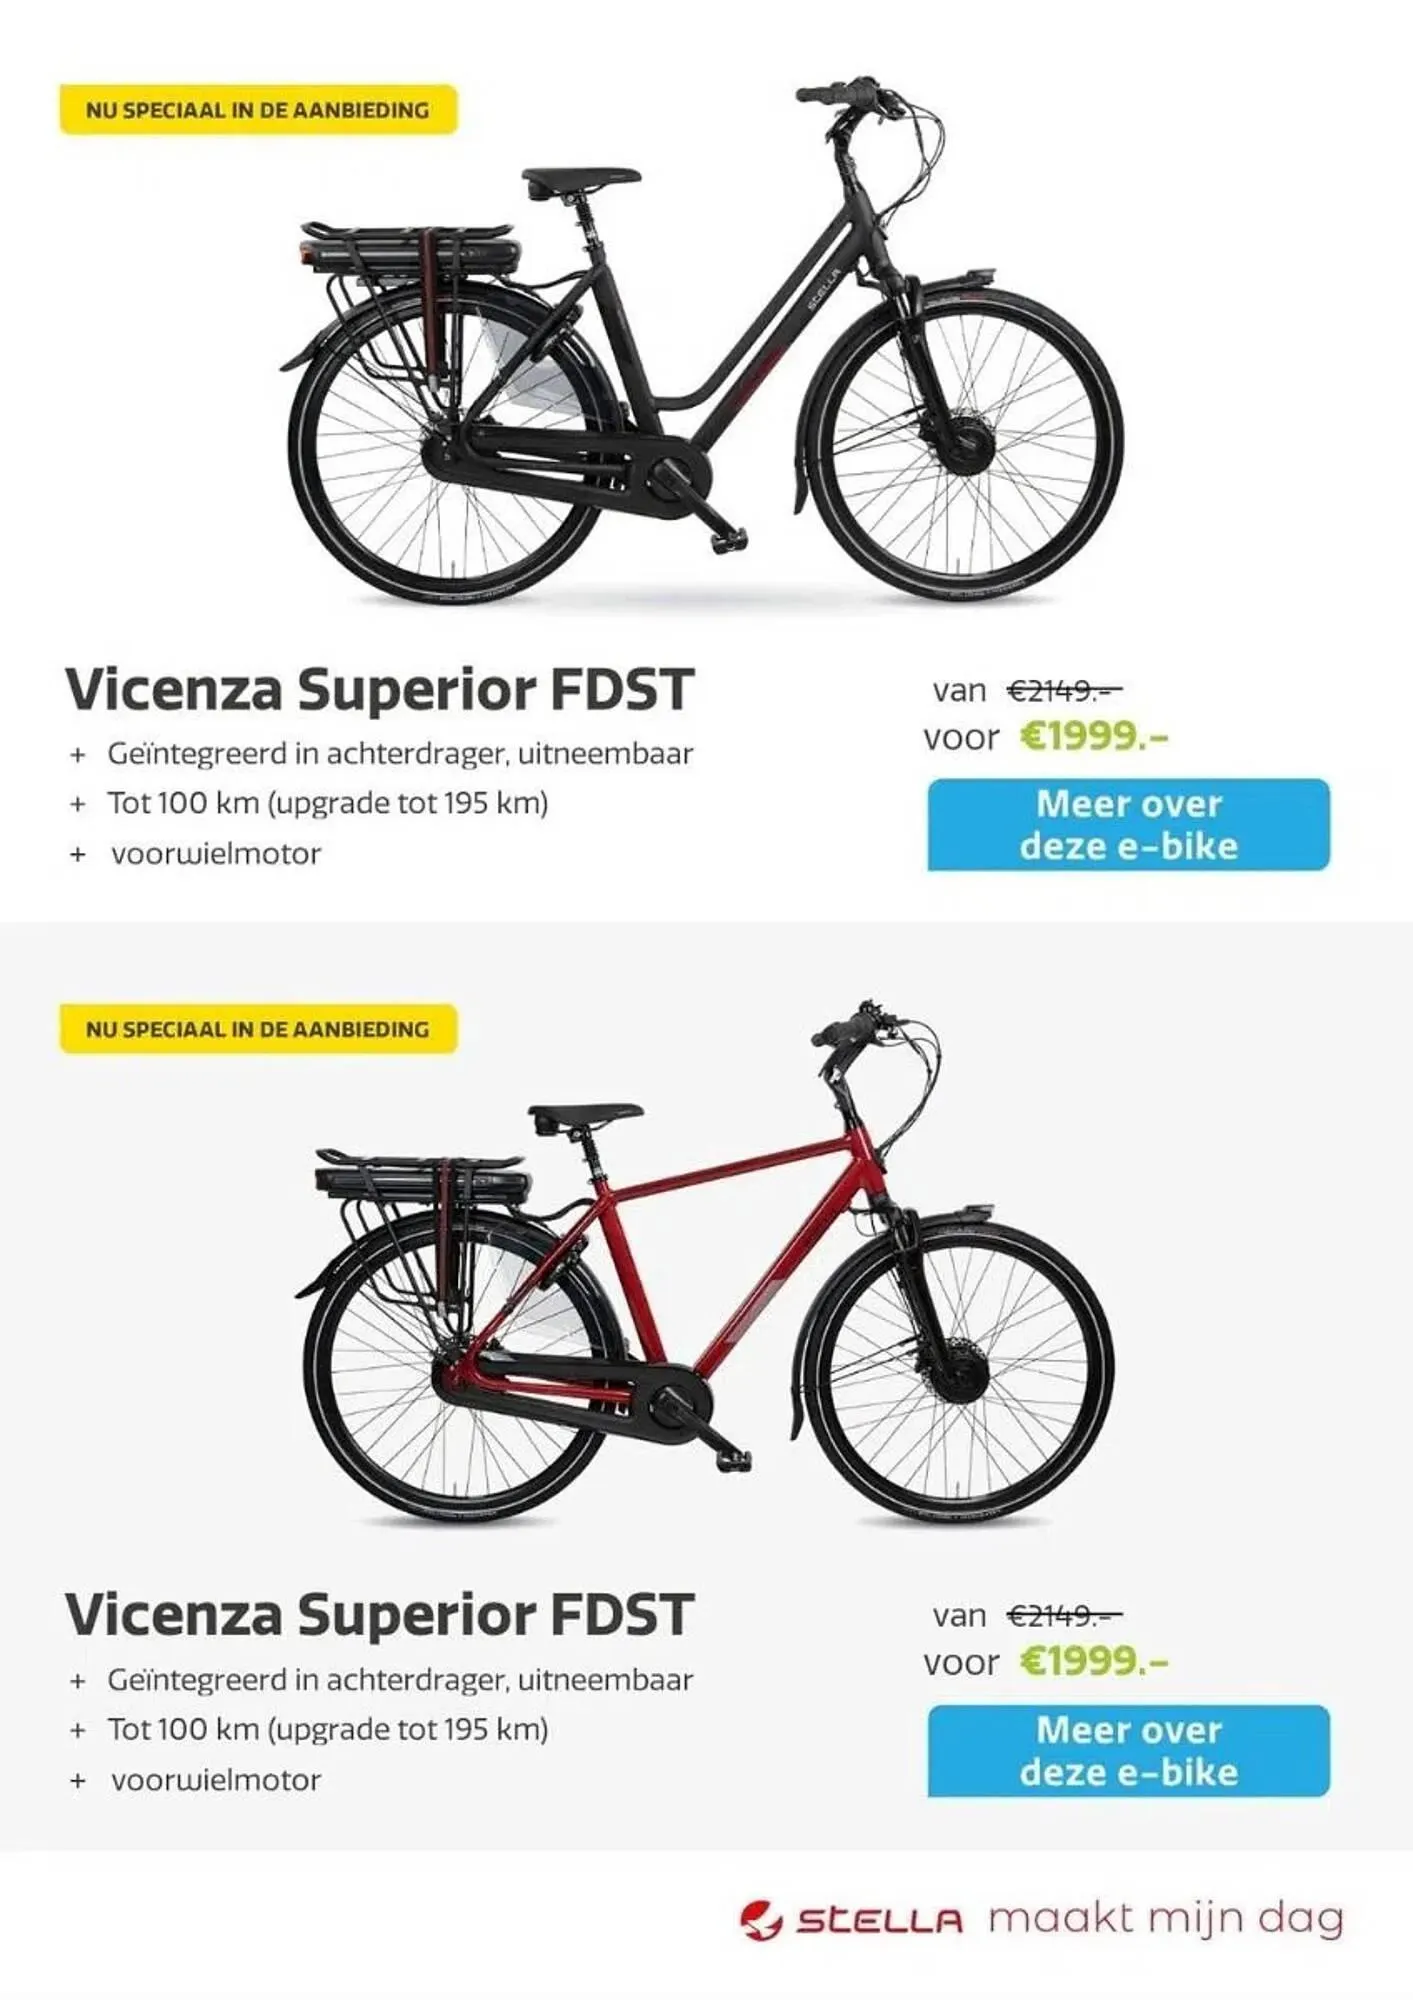Viewport: 1413px width, 2000px height.
Task: Click the top yellow 'Nu speciaal in de aanbieding' badge
Action: tap(258, 110)
